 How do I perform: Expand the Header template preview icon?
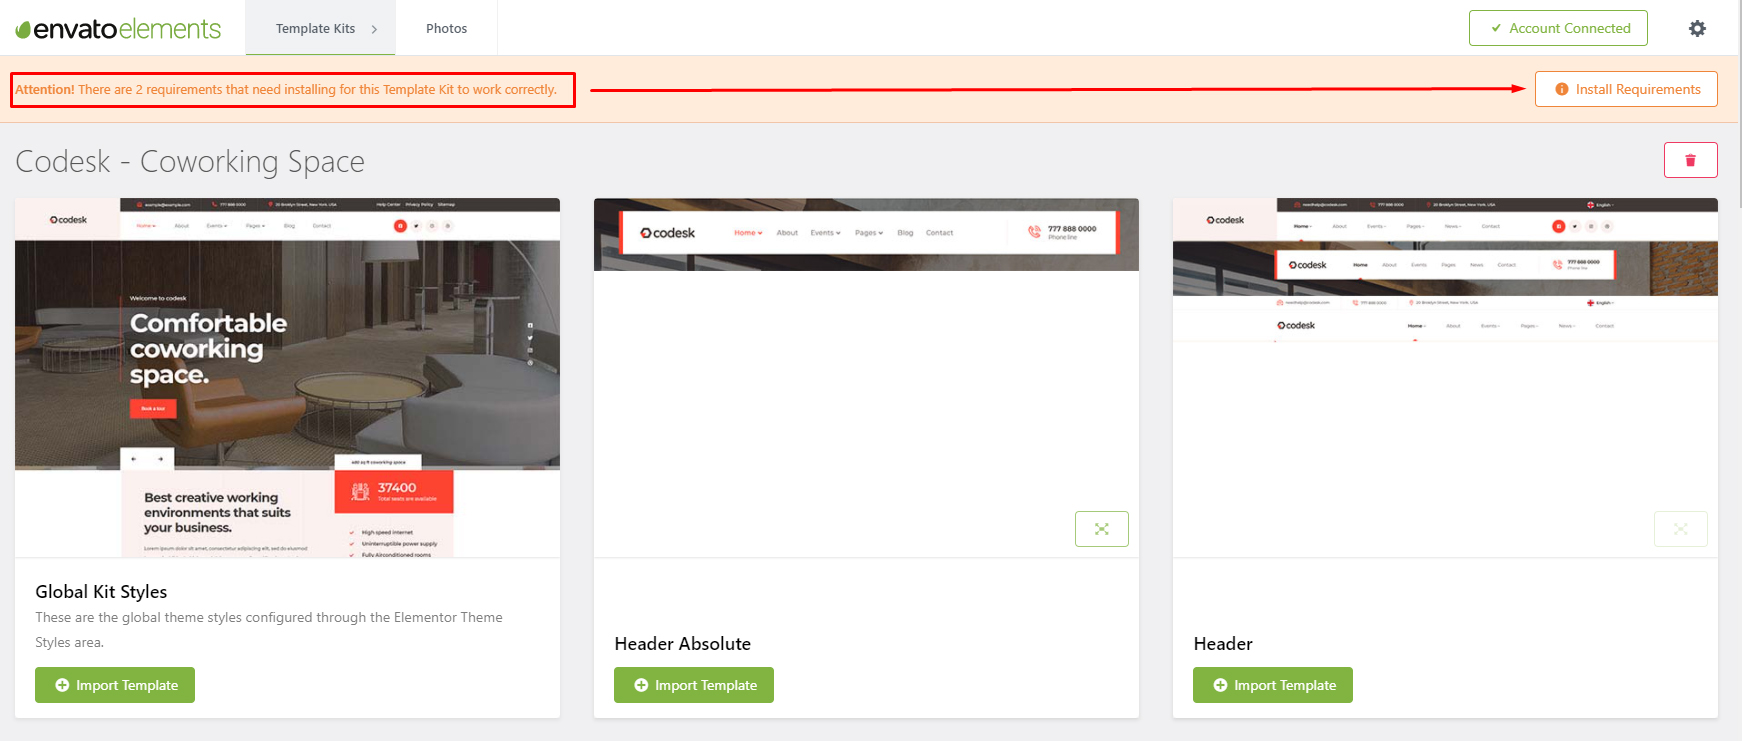pyautogui.click(x=1680, y=529)
